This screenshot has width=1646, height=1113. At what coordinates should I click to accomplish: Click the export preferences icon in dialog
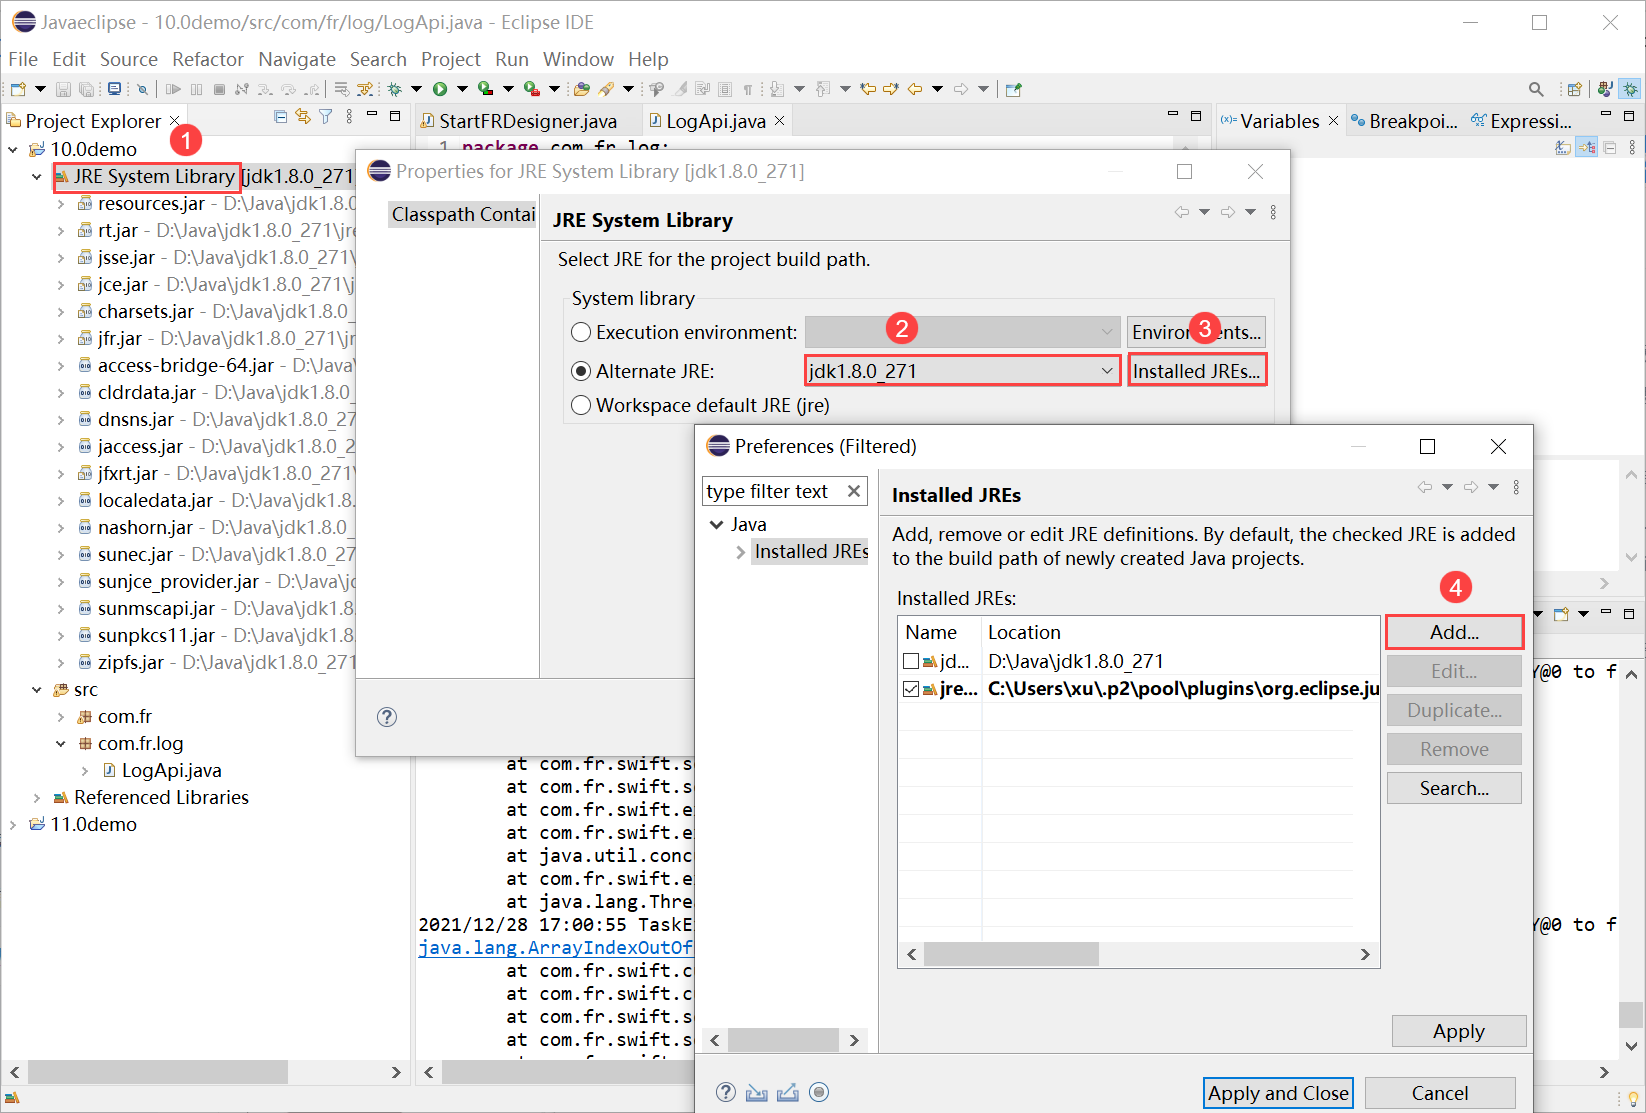tap(788, 1093)
